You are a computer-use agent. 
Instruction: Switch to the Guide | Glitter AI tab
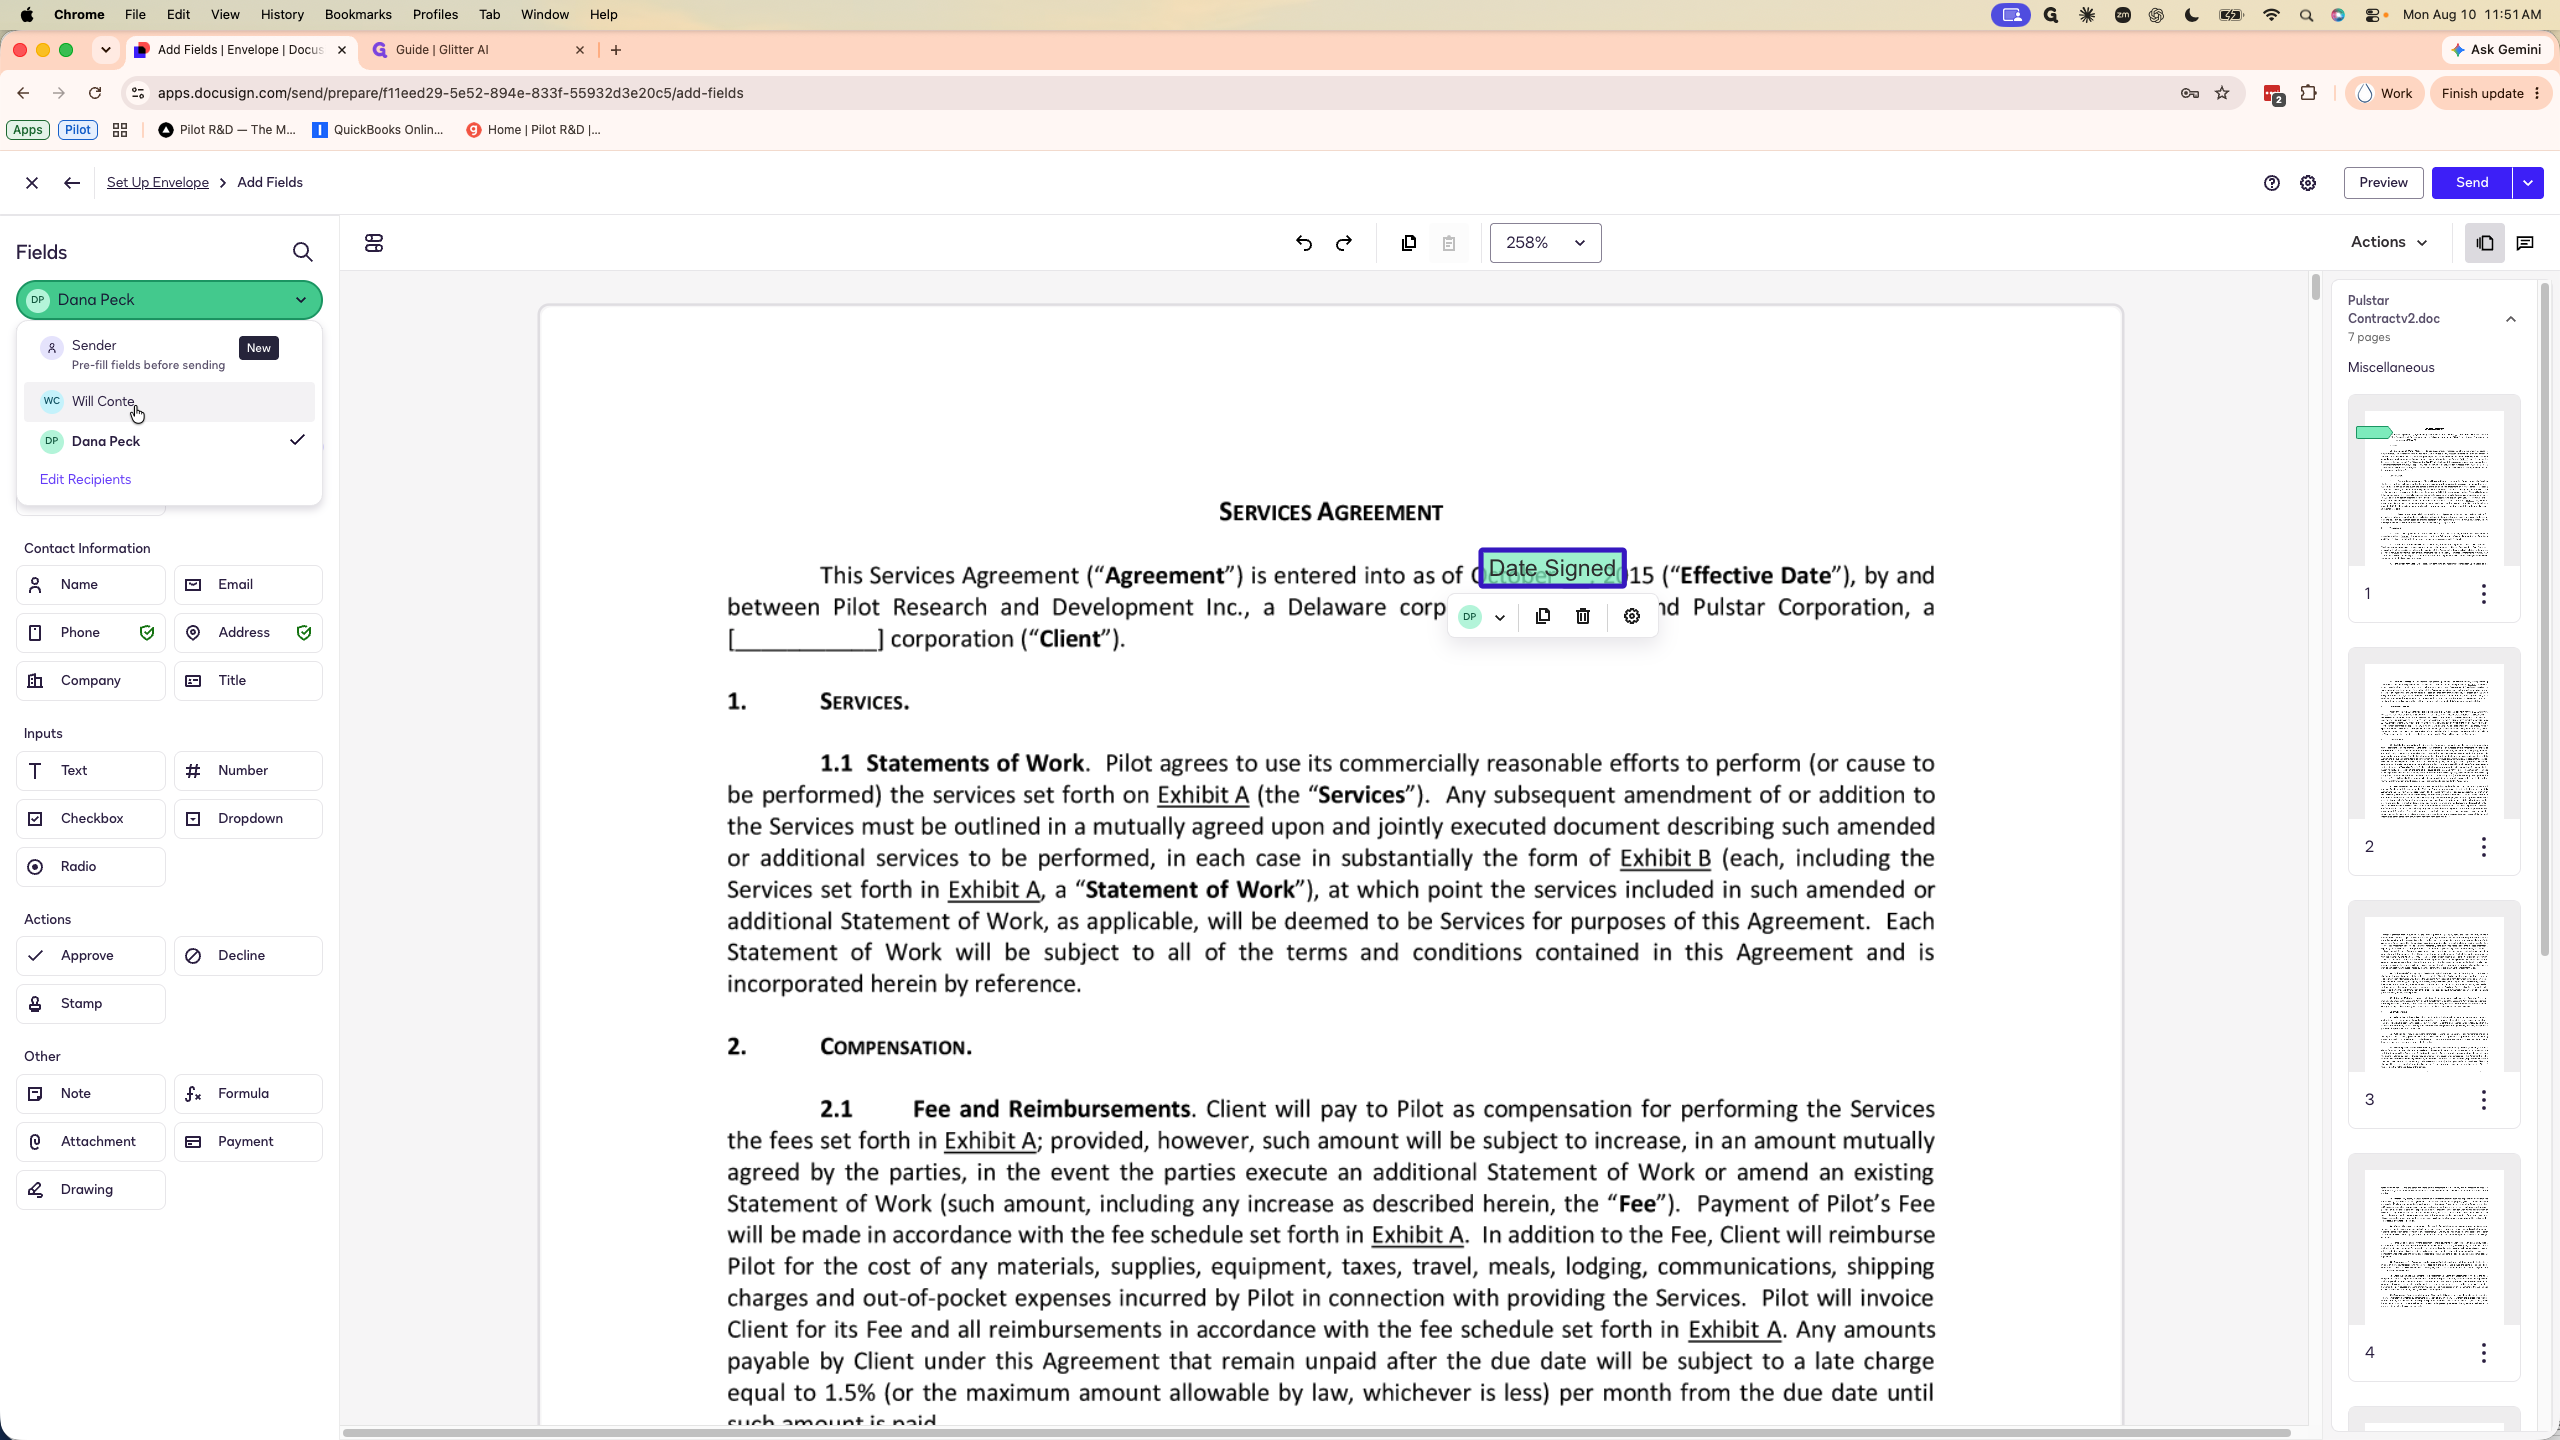[x=478, y=50]
